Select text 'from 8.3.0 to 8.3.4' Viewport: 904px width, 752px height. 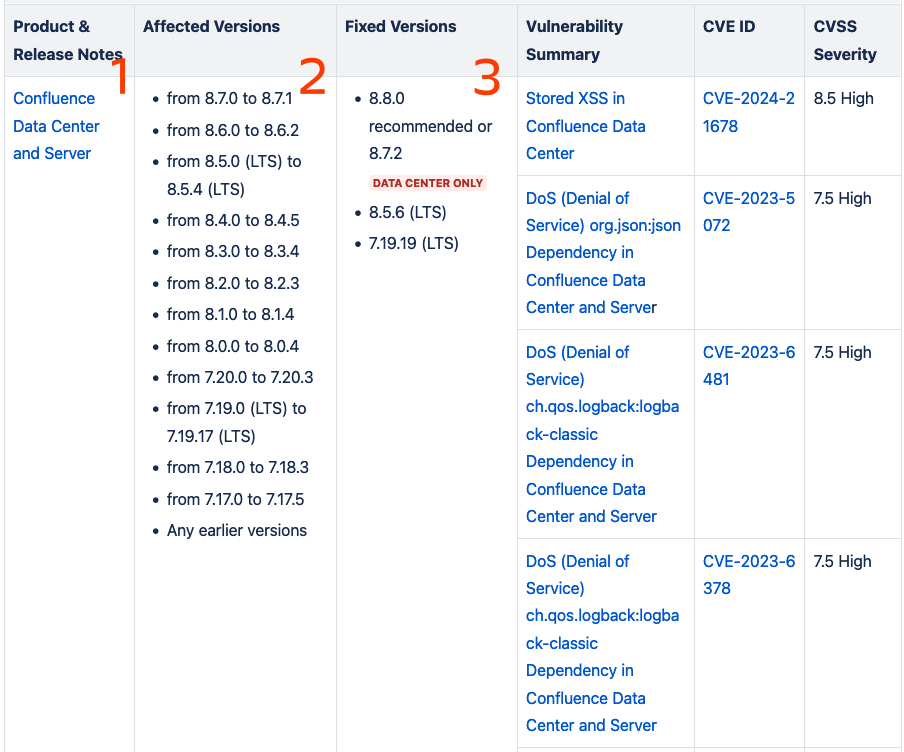pyautogui.click(x=233, y=251)
